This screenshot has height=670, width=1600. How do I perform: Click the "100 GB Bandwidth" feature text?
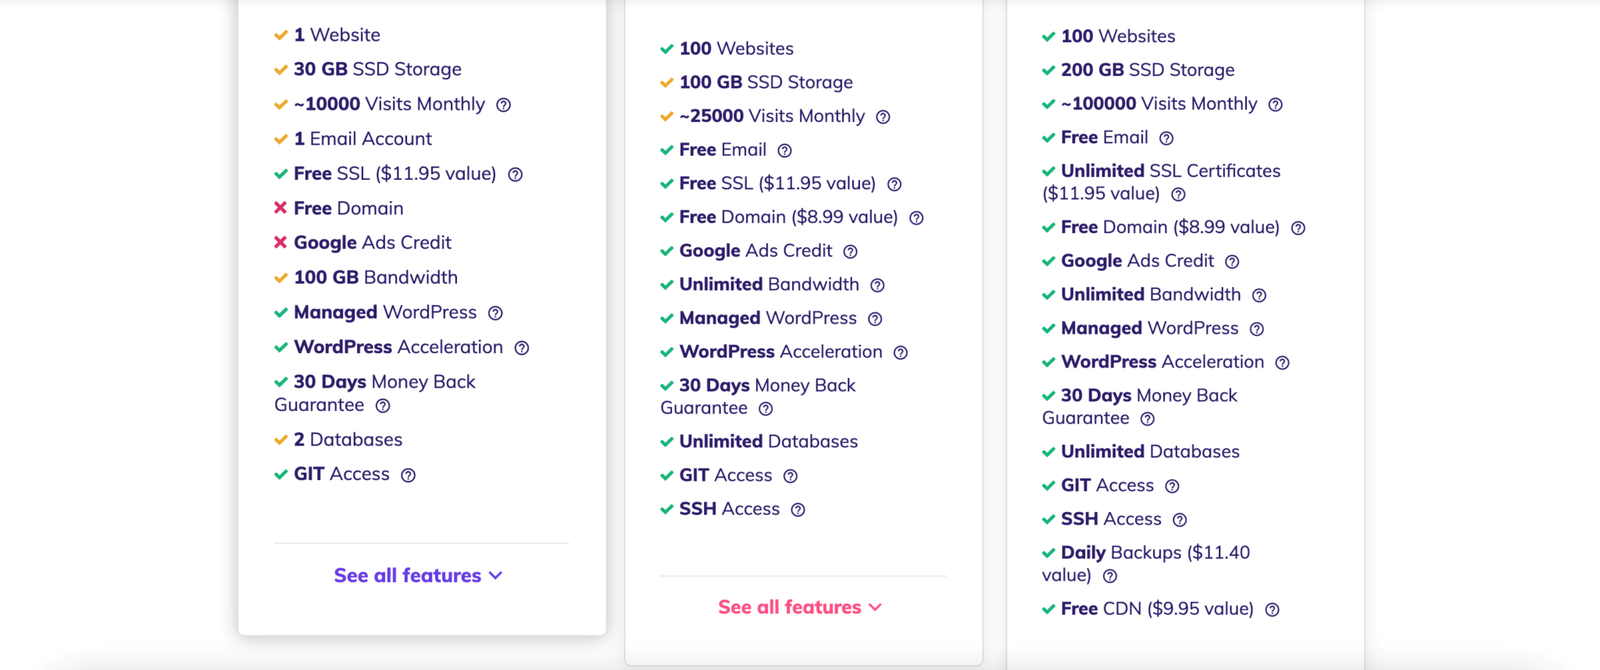click(375, 277)
